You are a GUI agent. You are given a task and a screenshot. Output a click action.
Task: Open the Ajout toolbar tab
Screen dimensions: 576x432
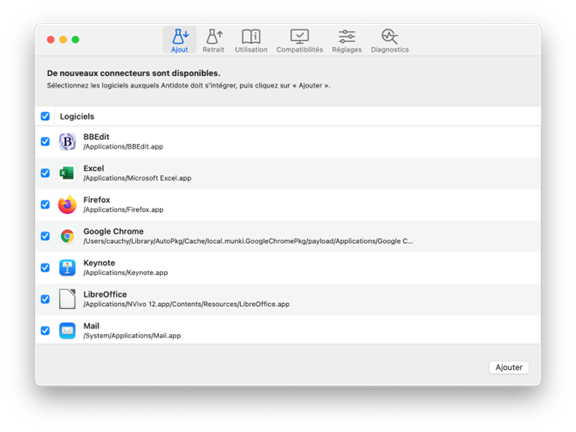pyautogui.click(x=179, y=40)
